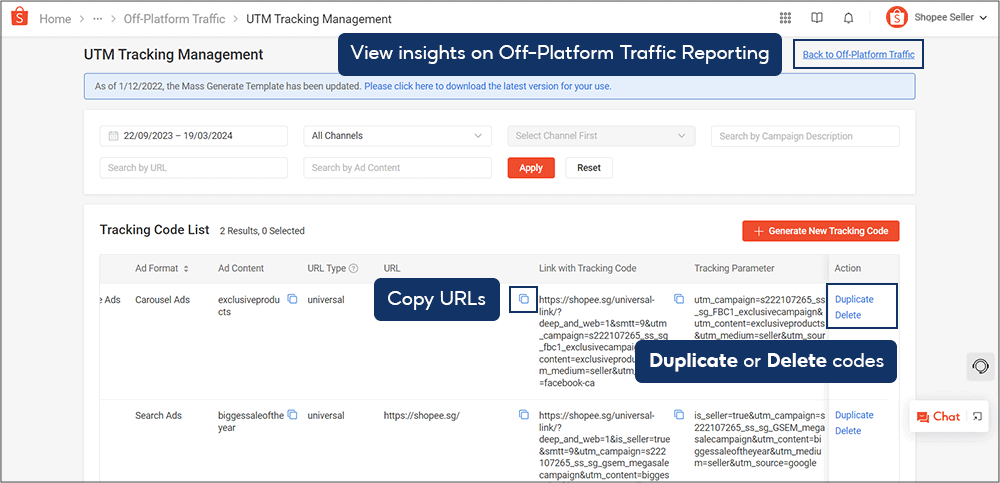Copy https://shopee.sg/ URL icon
1000x483 pixels.
(x=524, y=415)
